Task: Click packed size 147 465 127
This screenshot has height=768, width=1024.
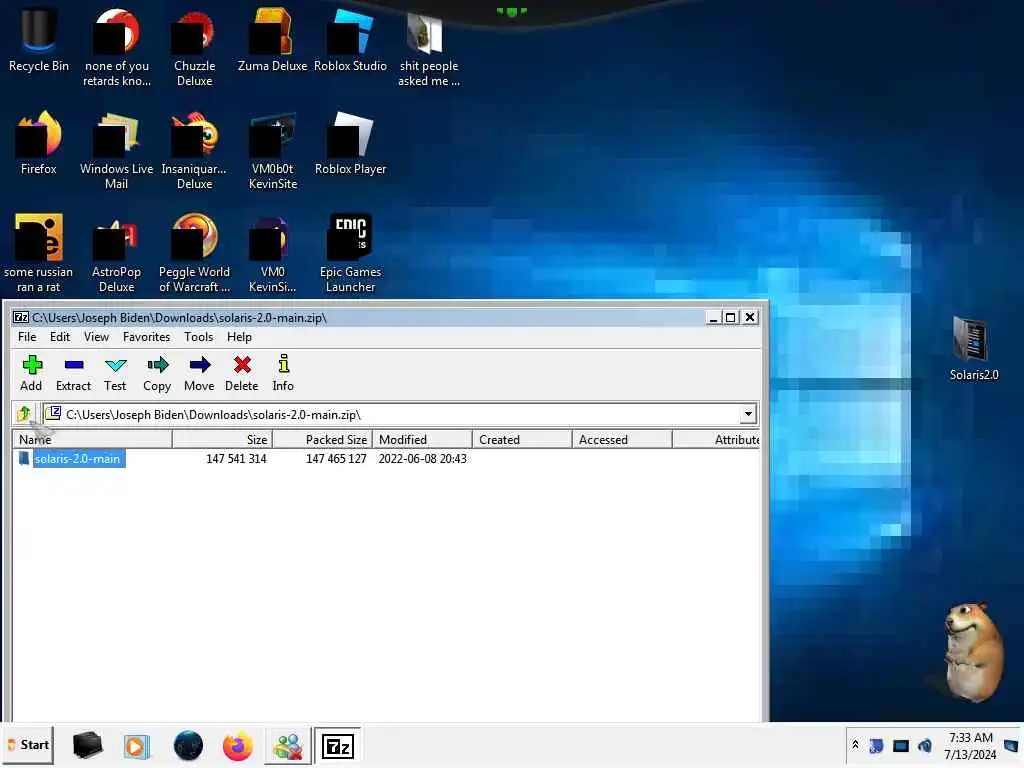Action: tap(336, 458)
